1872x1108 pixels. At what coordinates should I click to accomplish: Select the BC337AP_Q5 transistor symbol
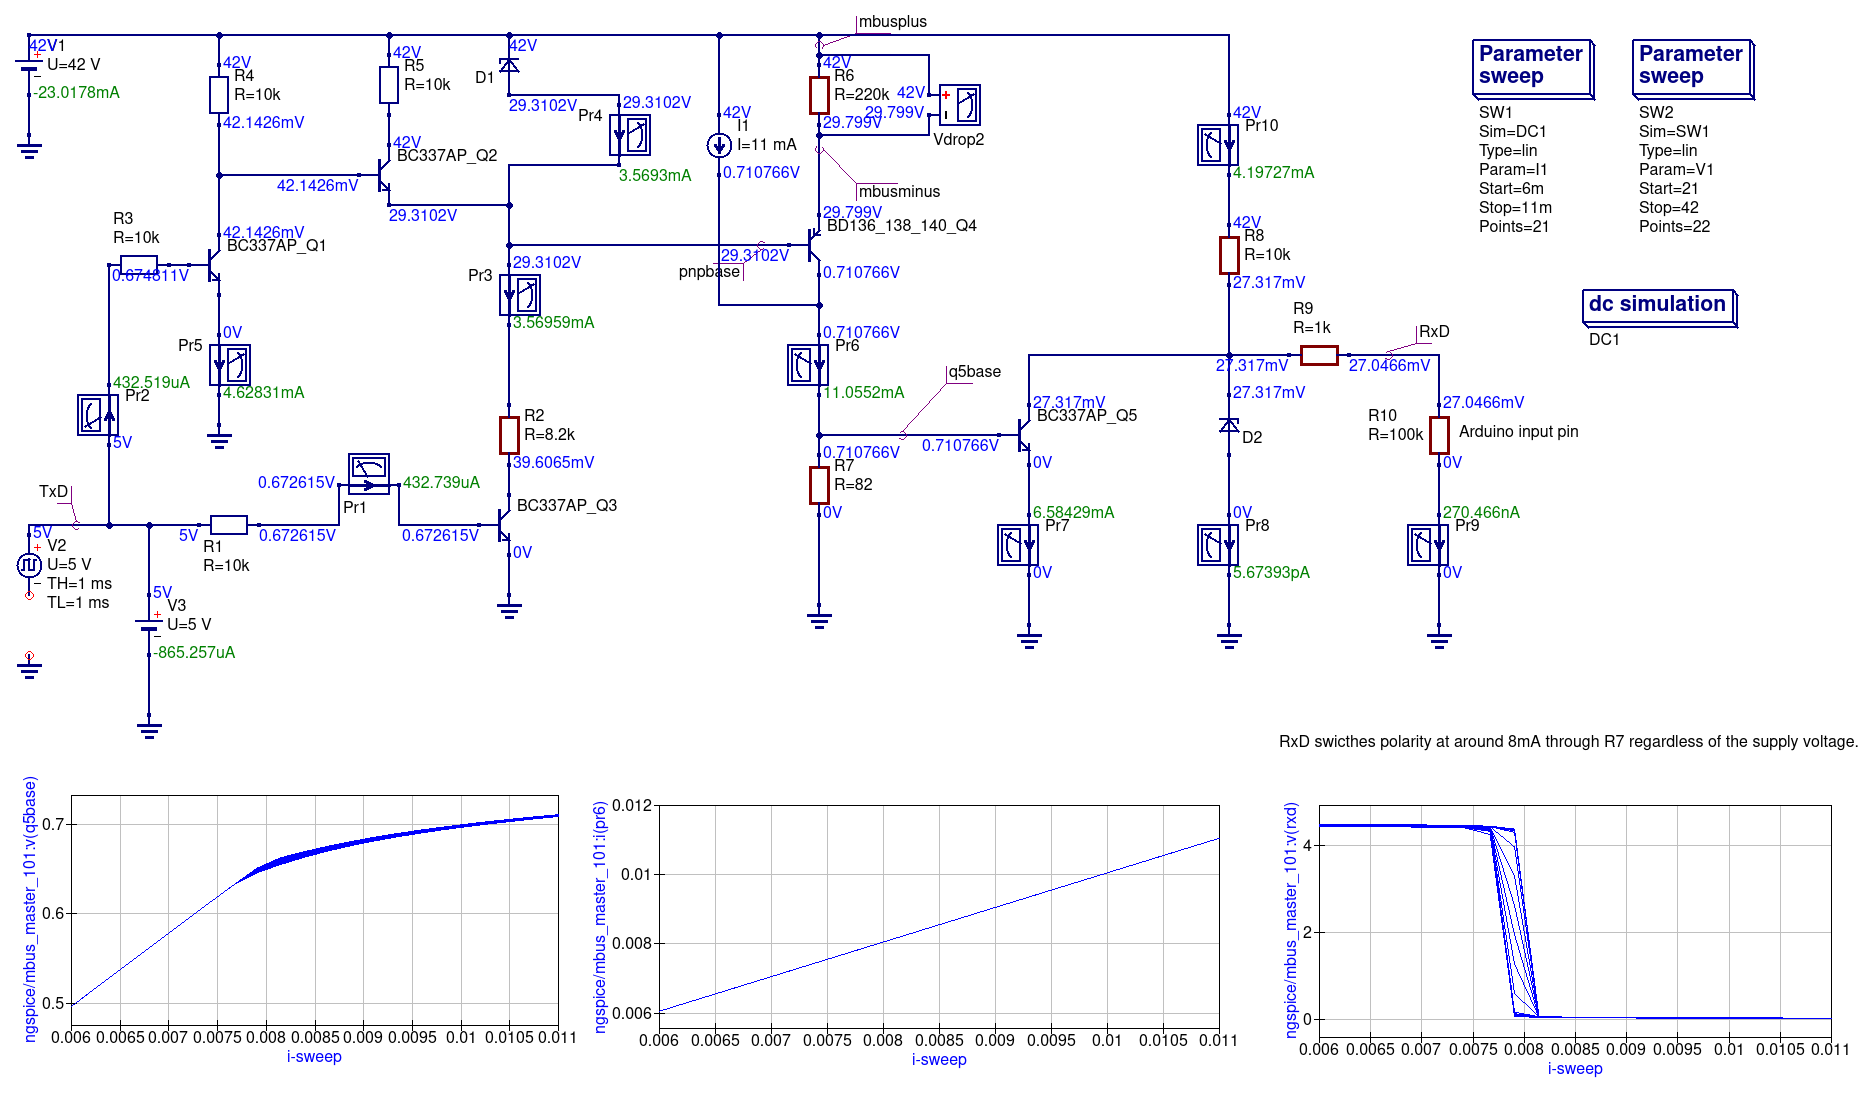click(1022, 435)
